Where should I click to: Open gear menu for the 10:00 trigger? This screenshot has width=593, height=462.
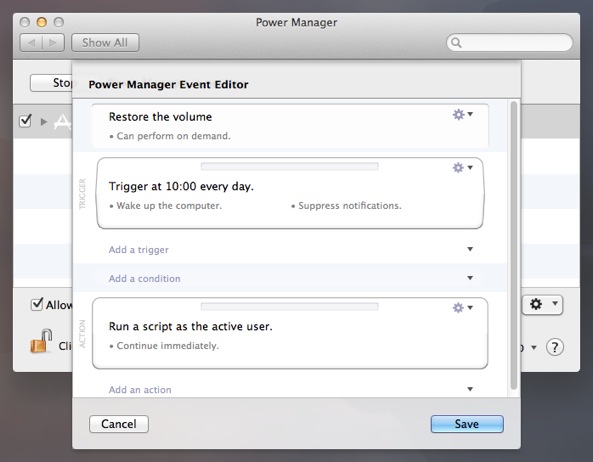[x=463, y=167]
